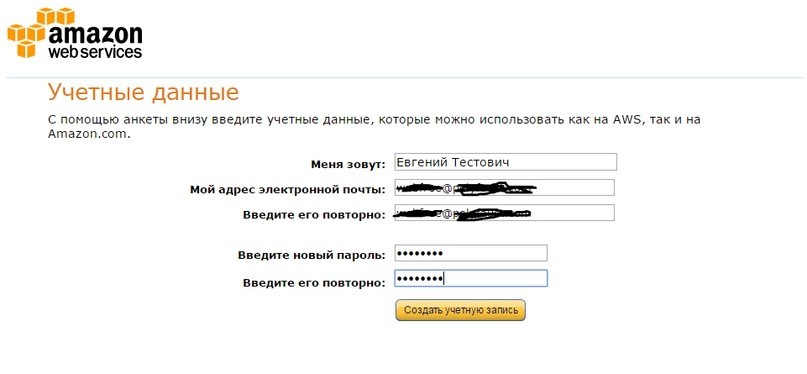
Task: Click the Введите его повторно password label
Action: pos(314,283)
